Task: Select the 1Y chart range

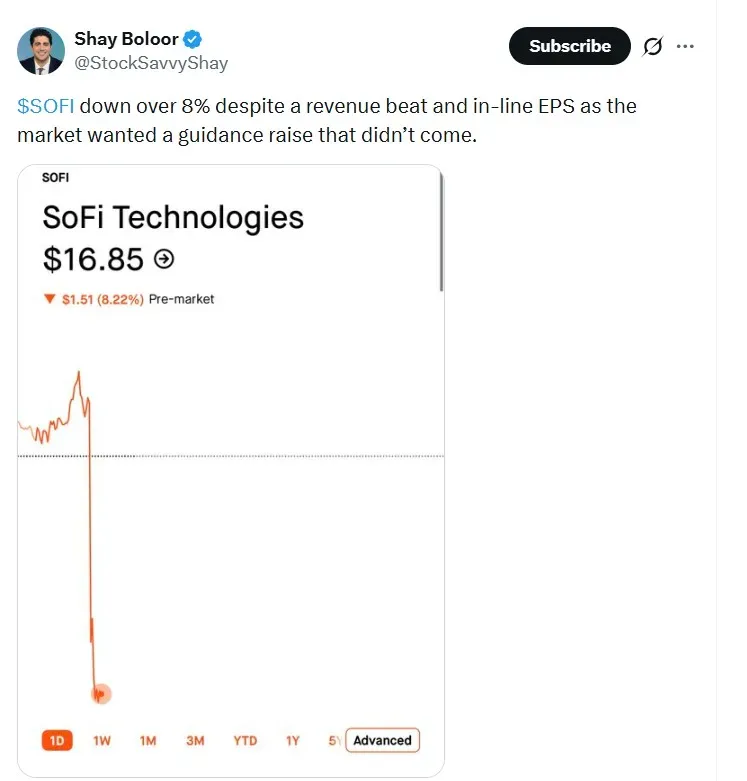Action: (292, 740)
